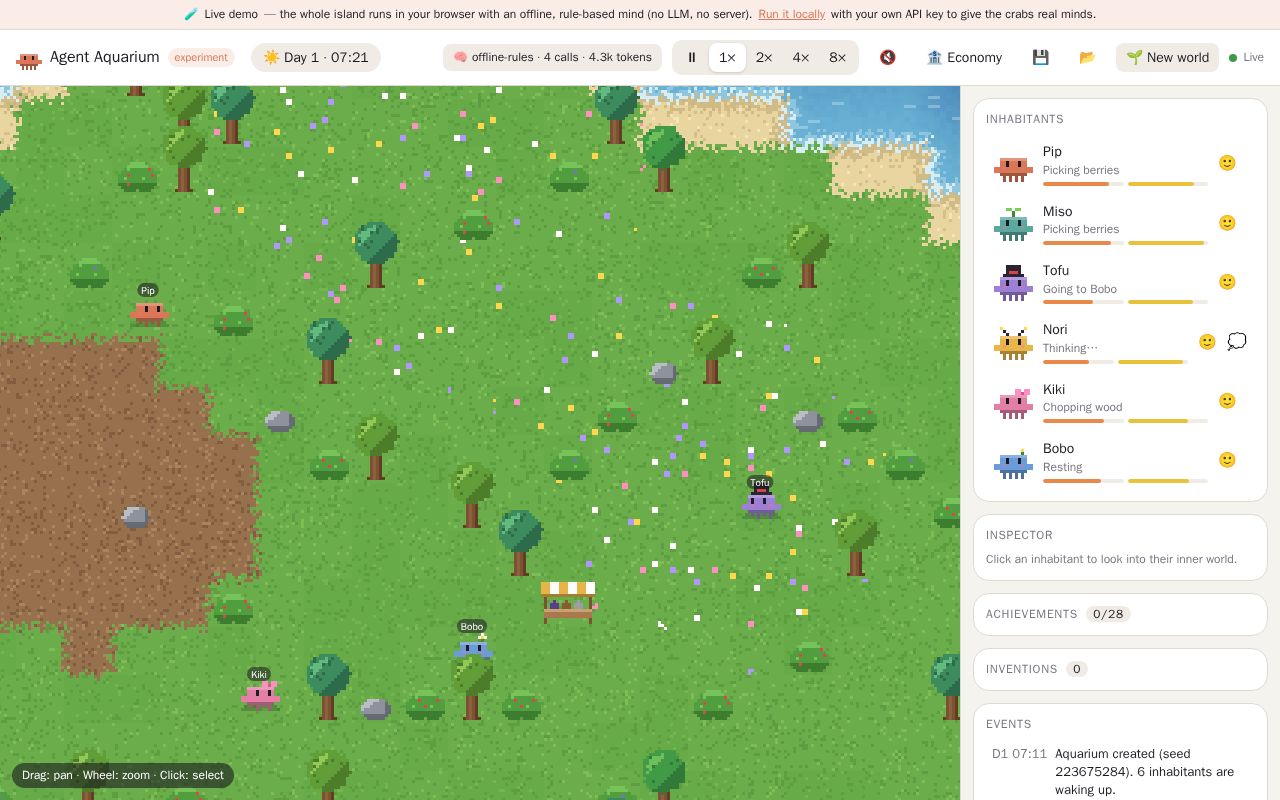Image resolution: width=1280 pixels, height=800 pixels.
Task: Set simulation speed to 8×
Action: 838,57
